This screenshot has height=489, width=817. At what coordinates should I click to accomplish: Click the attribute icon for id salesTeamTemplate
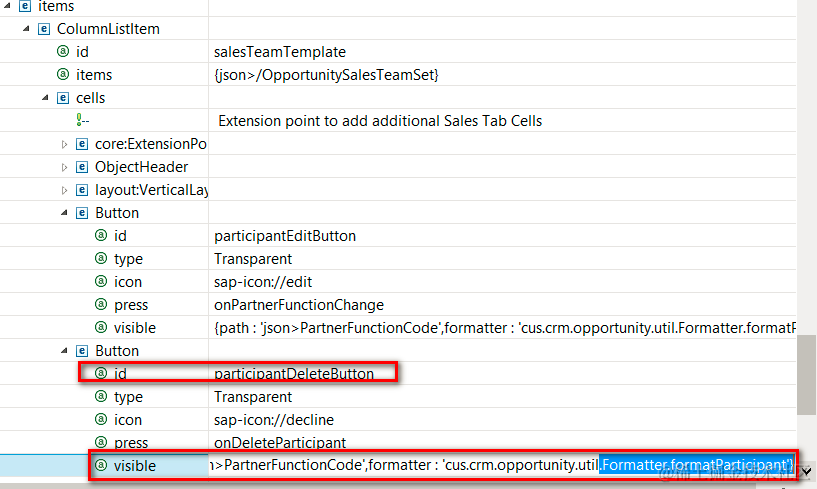[x=63, y=51]
